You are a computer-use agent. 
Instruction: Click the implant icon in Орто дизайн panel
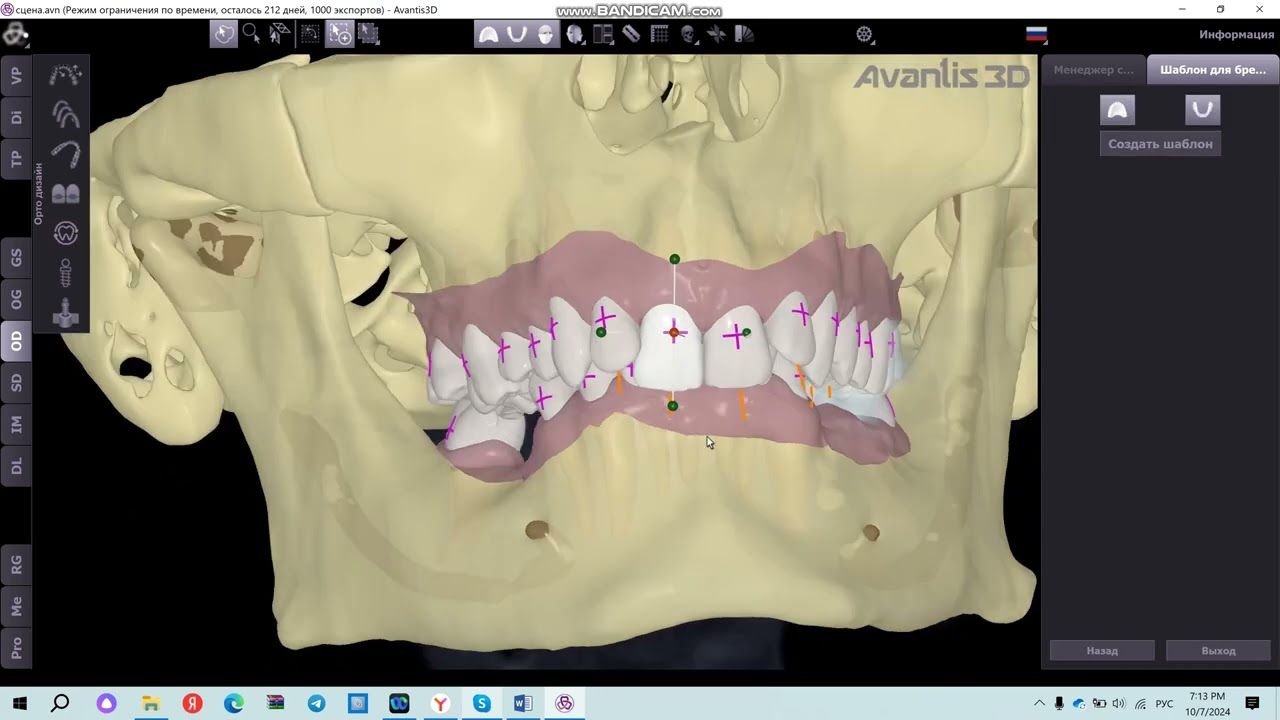point(65,272)
